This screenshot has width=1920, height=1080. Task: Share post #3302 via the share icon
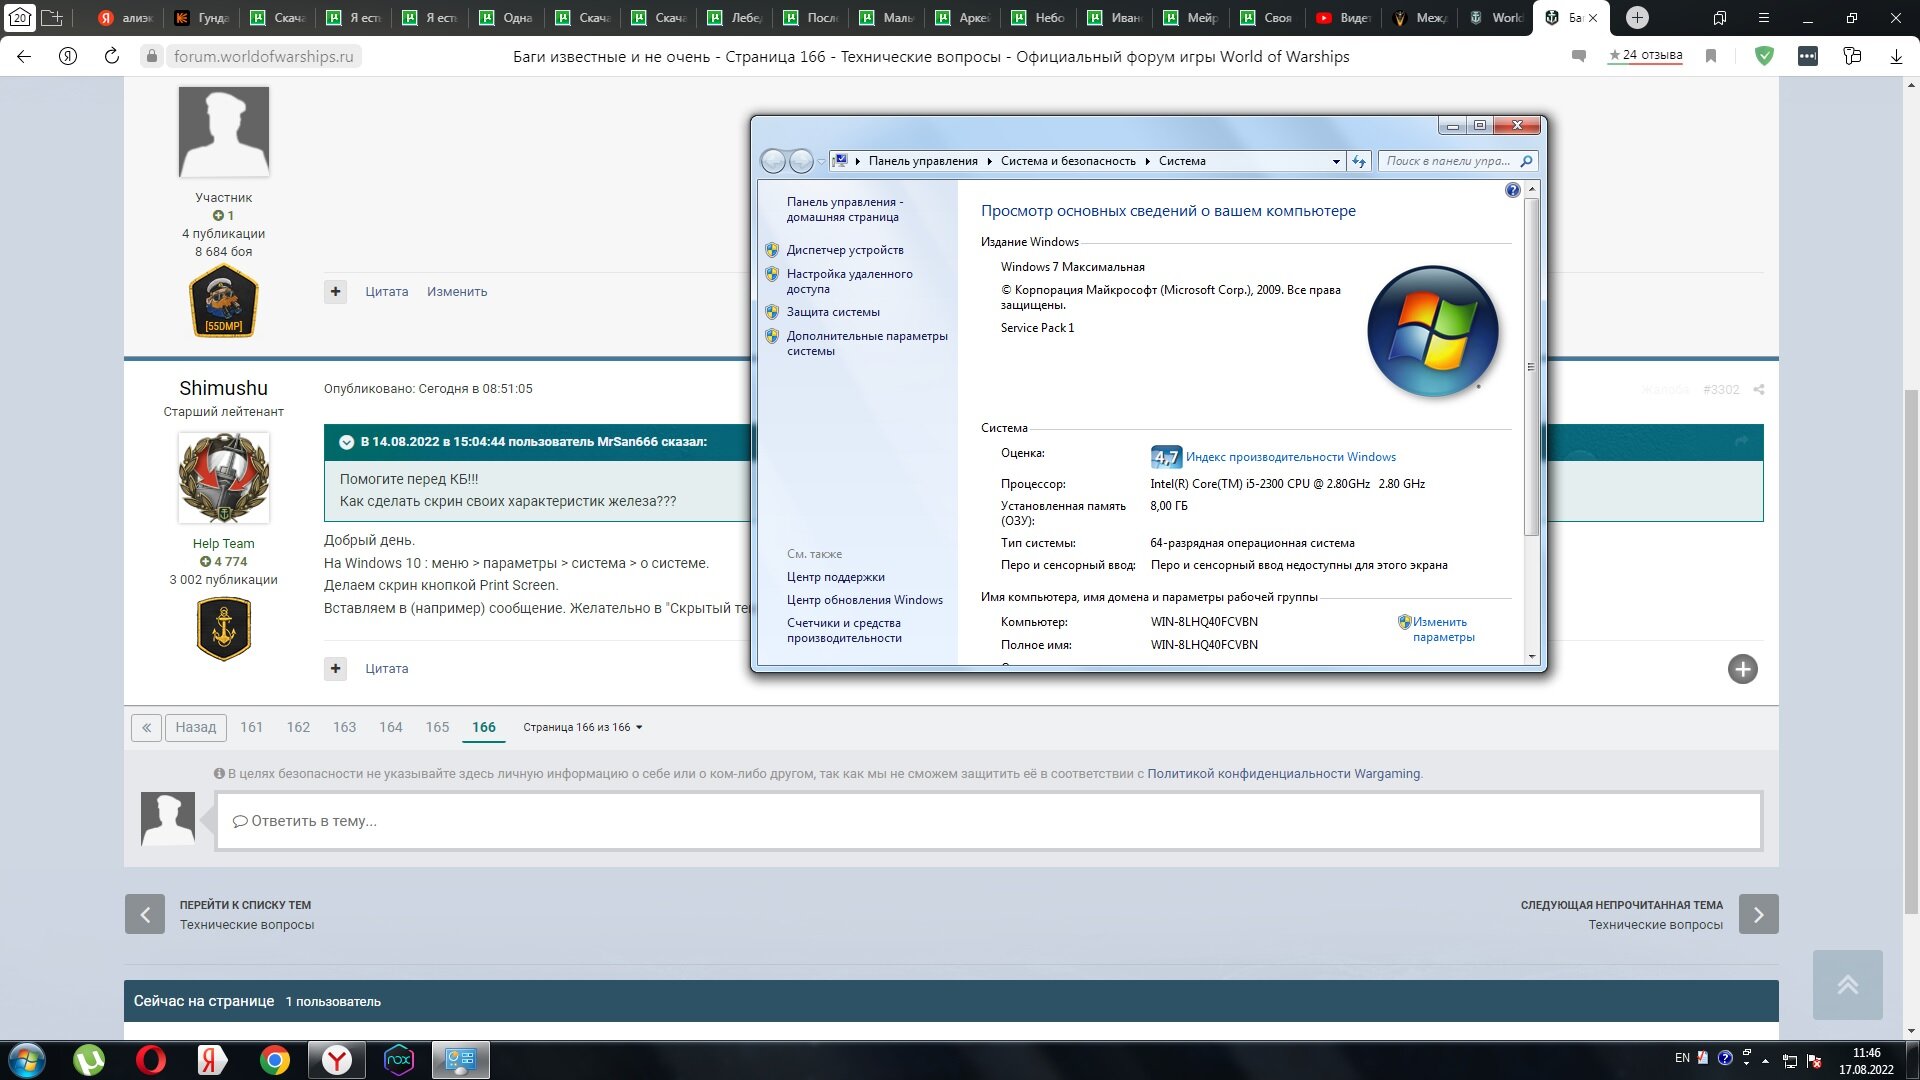1759,390
